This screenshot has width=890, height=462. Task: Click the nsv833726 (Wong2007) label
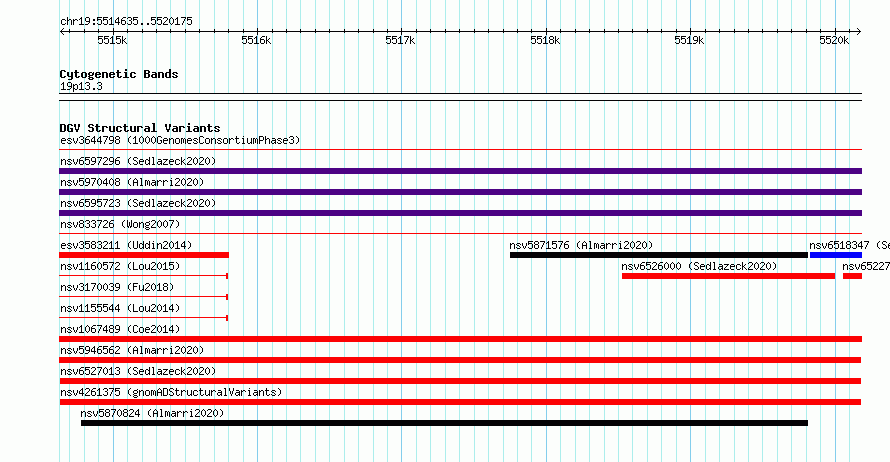click(x=120, y=224)
